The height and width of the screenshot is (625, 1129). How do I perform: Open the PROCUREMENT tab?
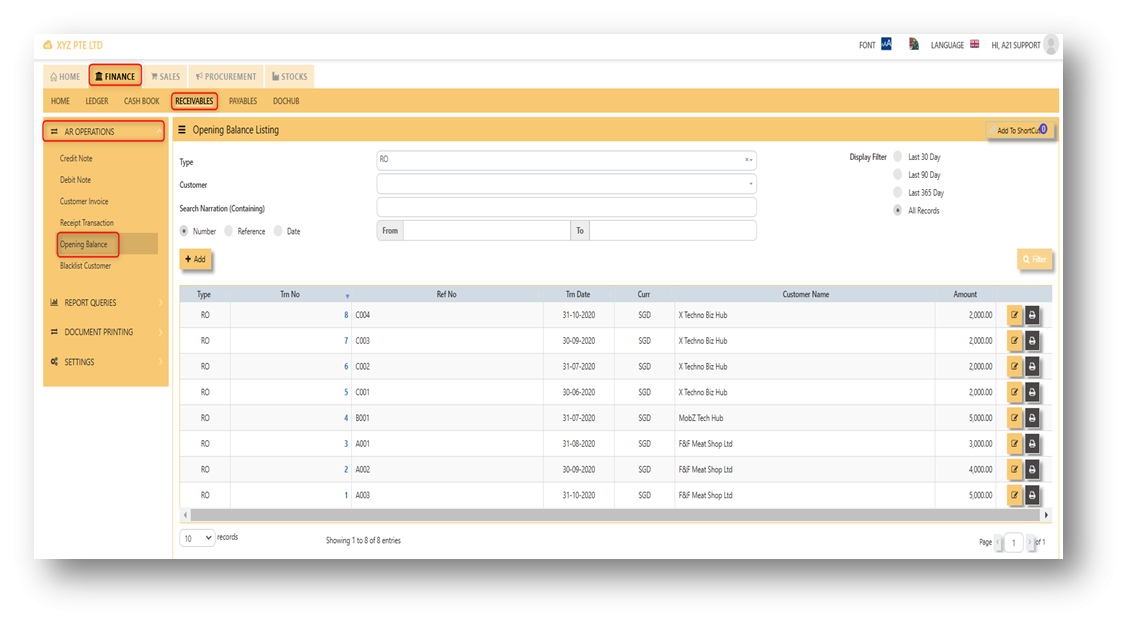pyautogui.click(x=226, y=76)
